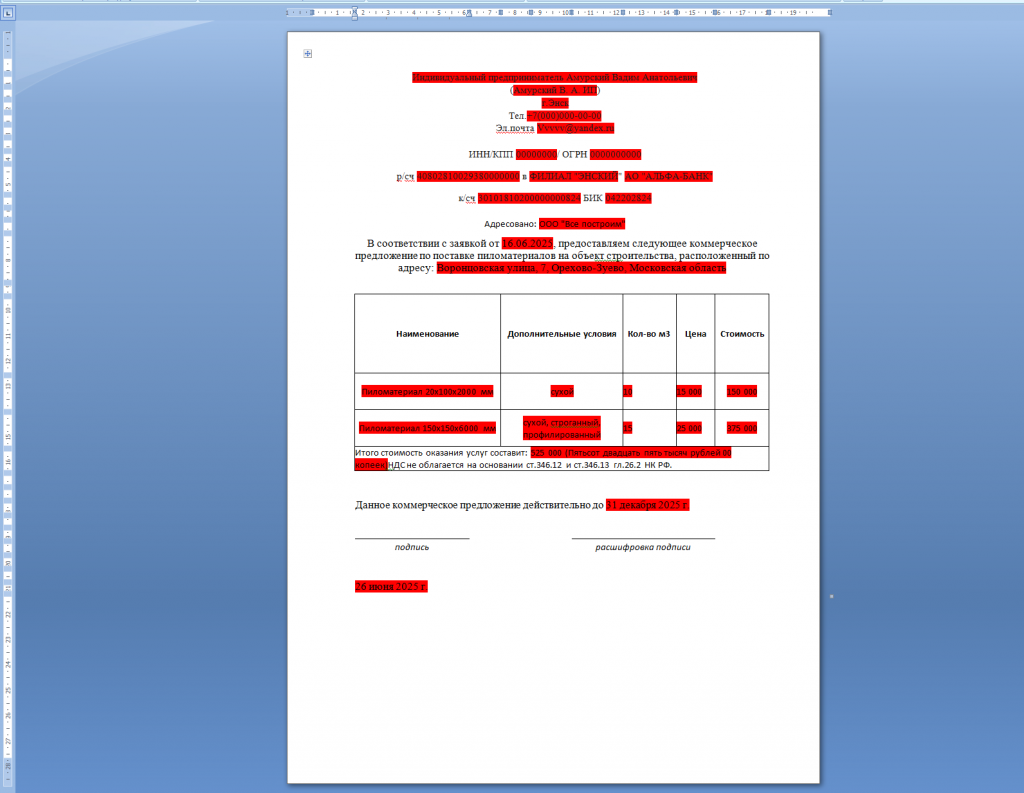The image size is (1024, 793).
Task: Click the 'ИНН/КПП' label
Action: click(490, 154)
